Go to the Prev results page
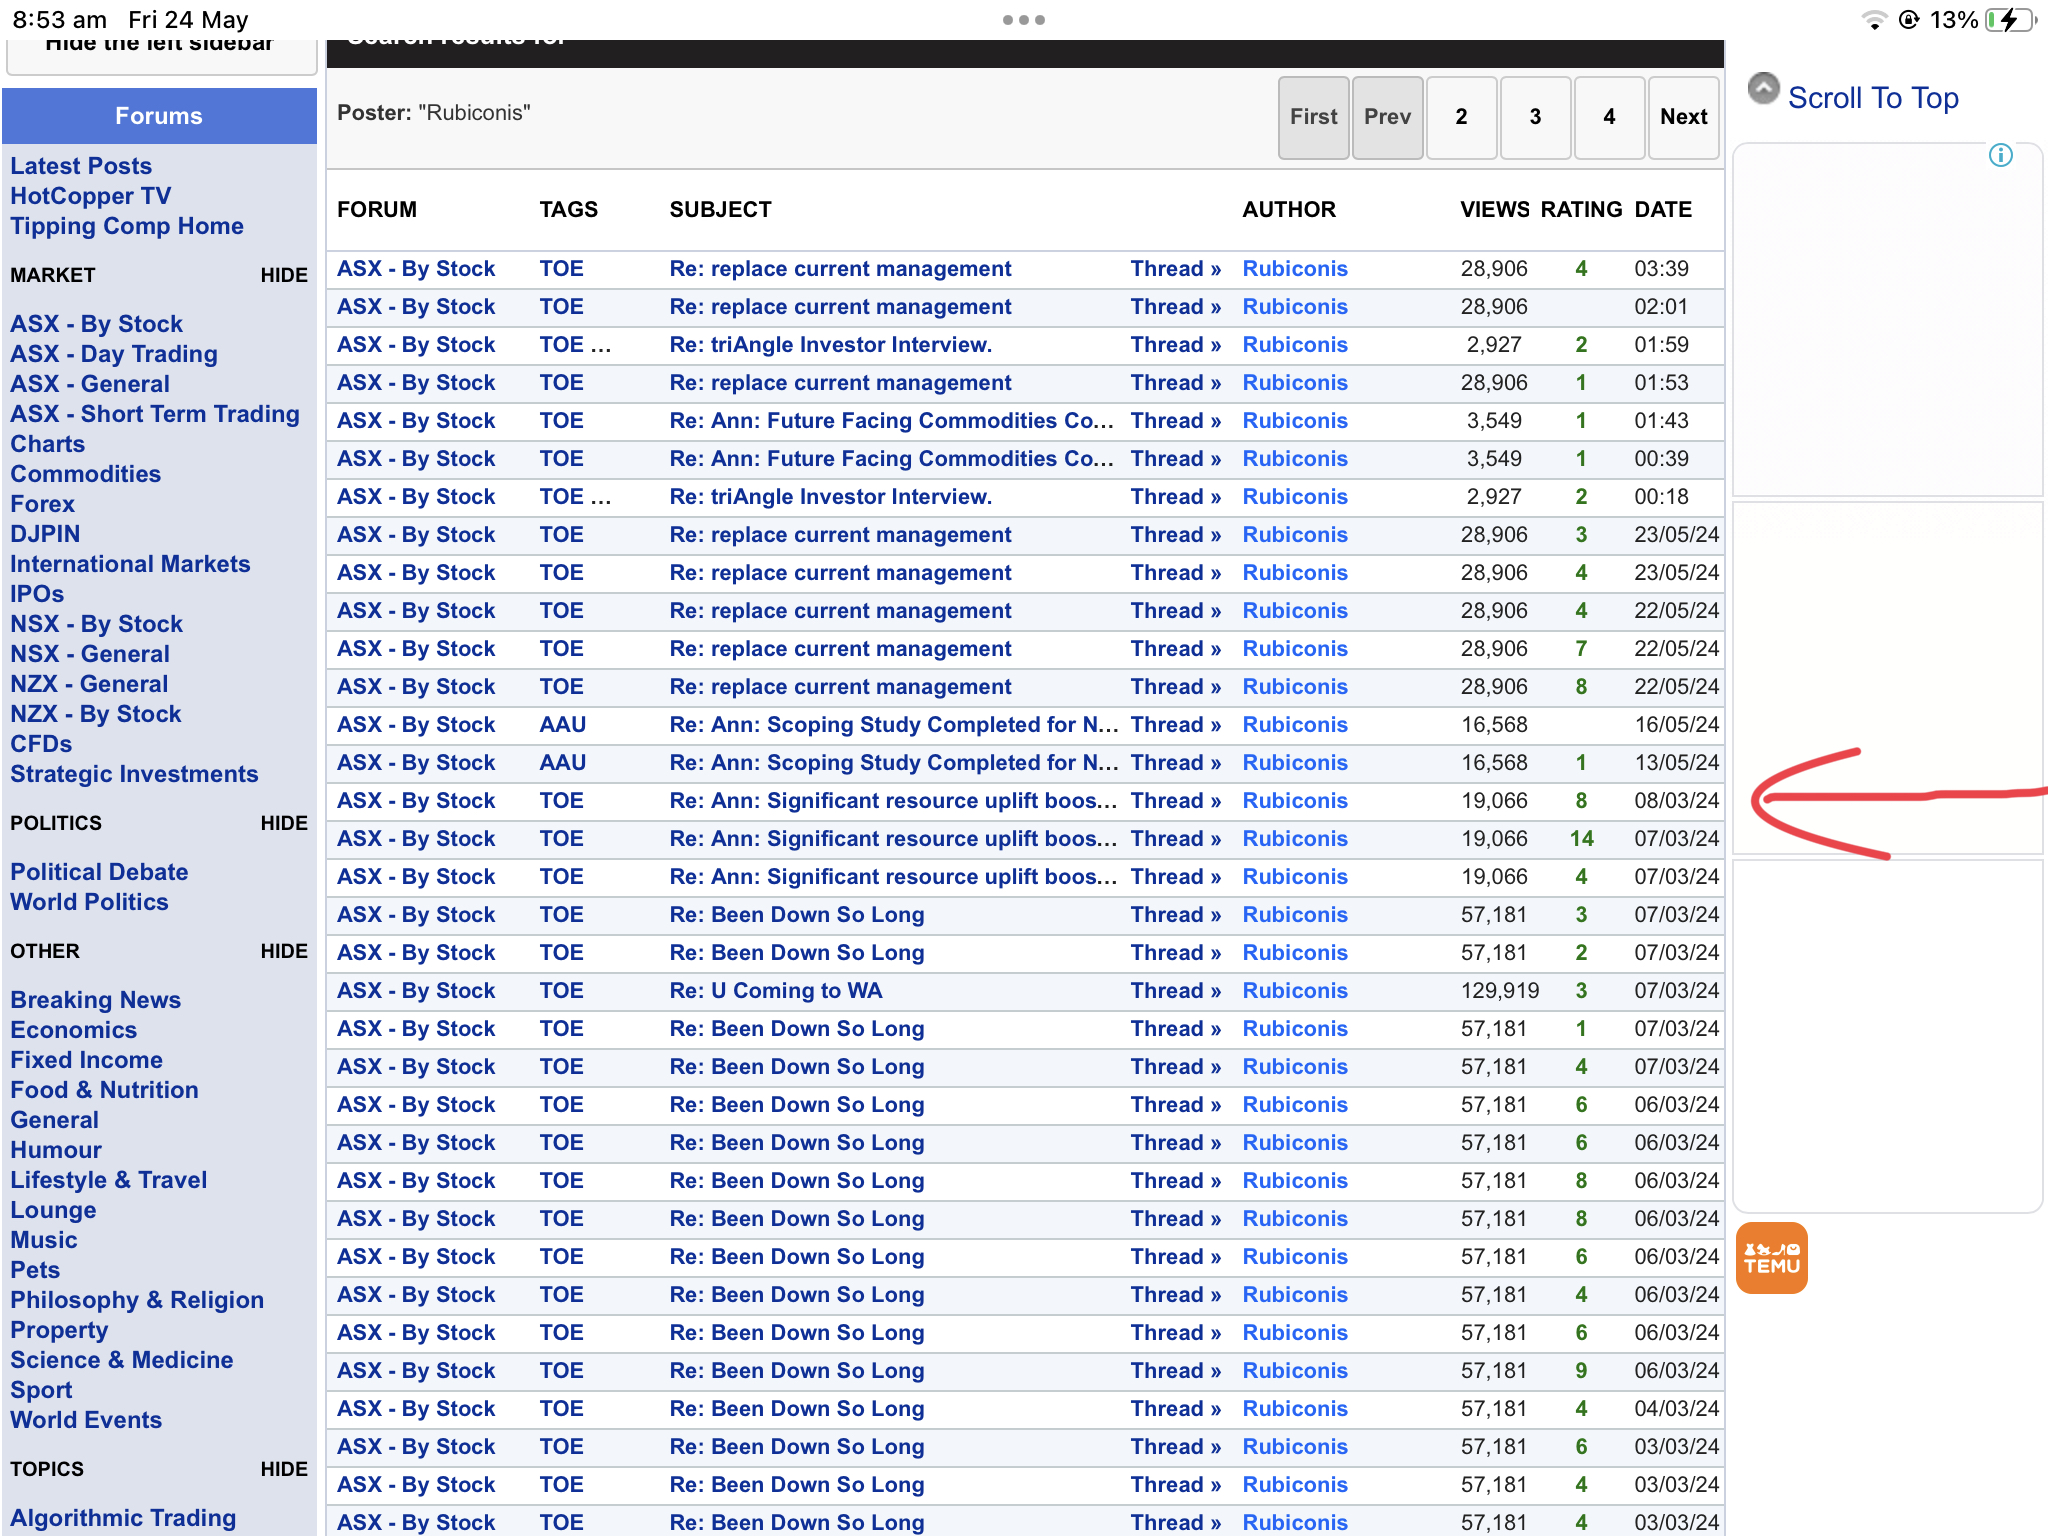The height and width of the screenshot is (1536, 2048). [x=1388, y=117]
